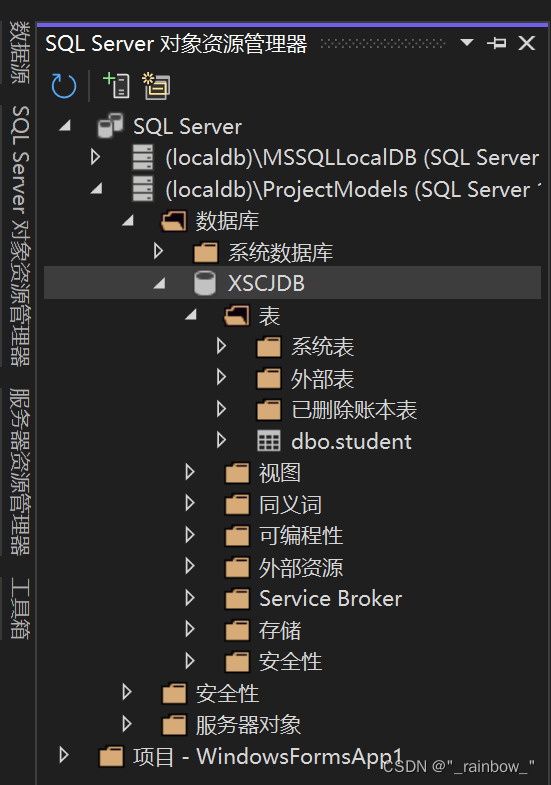Screen dimensions: 551x785
Task: Click the Add SQL Server icon
Action: coord(116,85)
